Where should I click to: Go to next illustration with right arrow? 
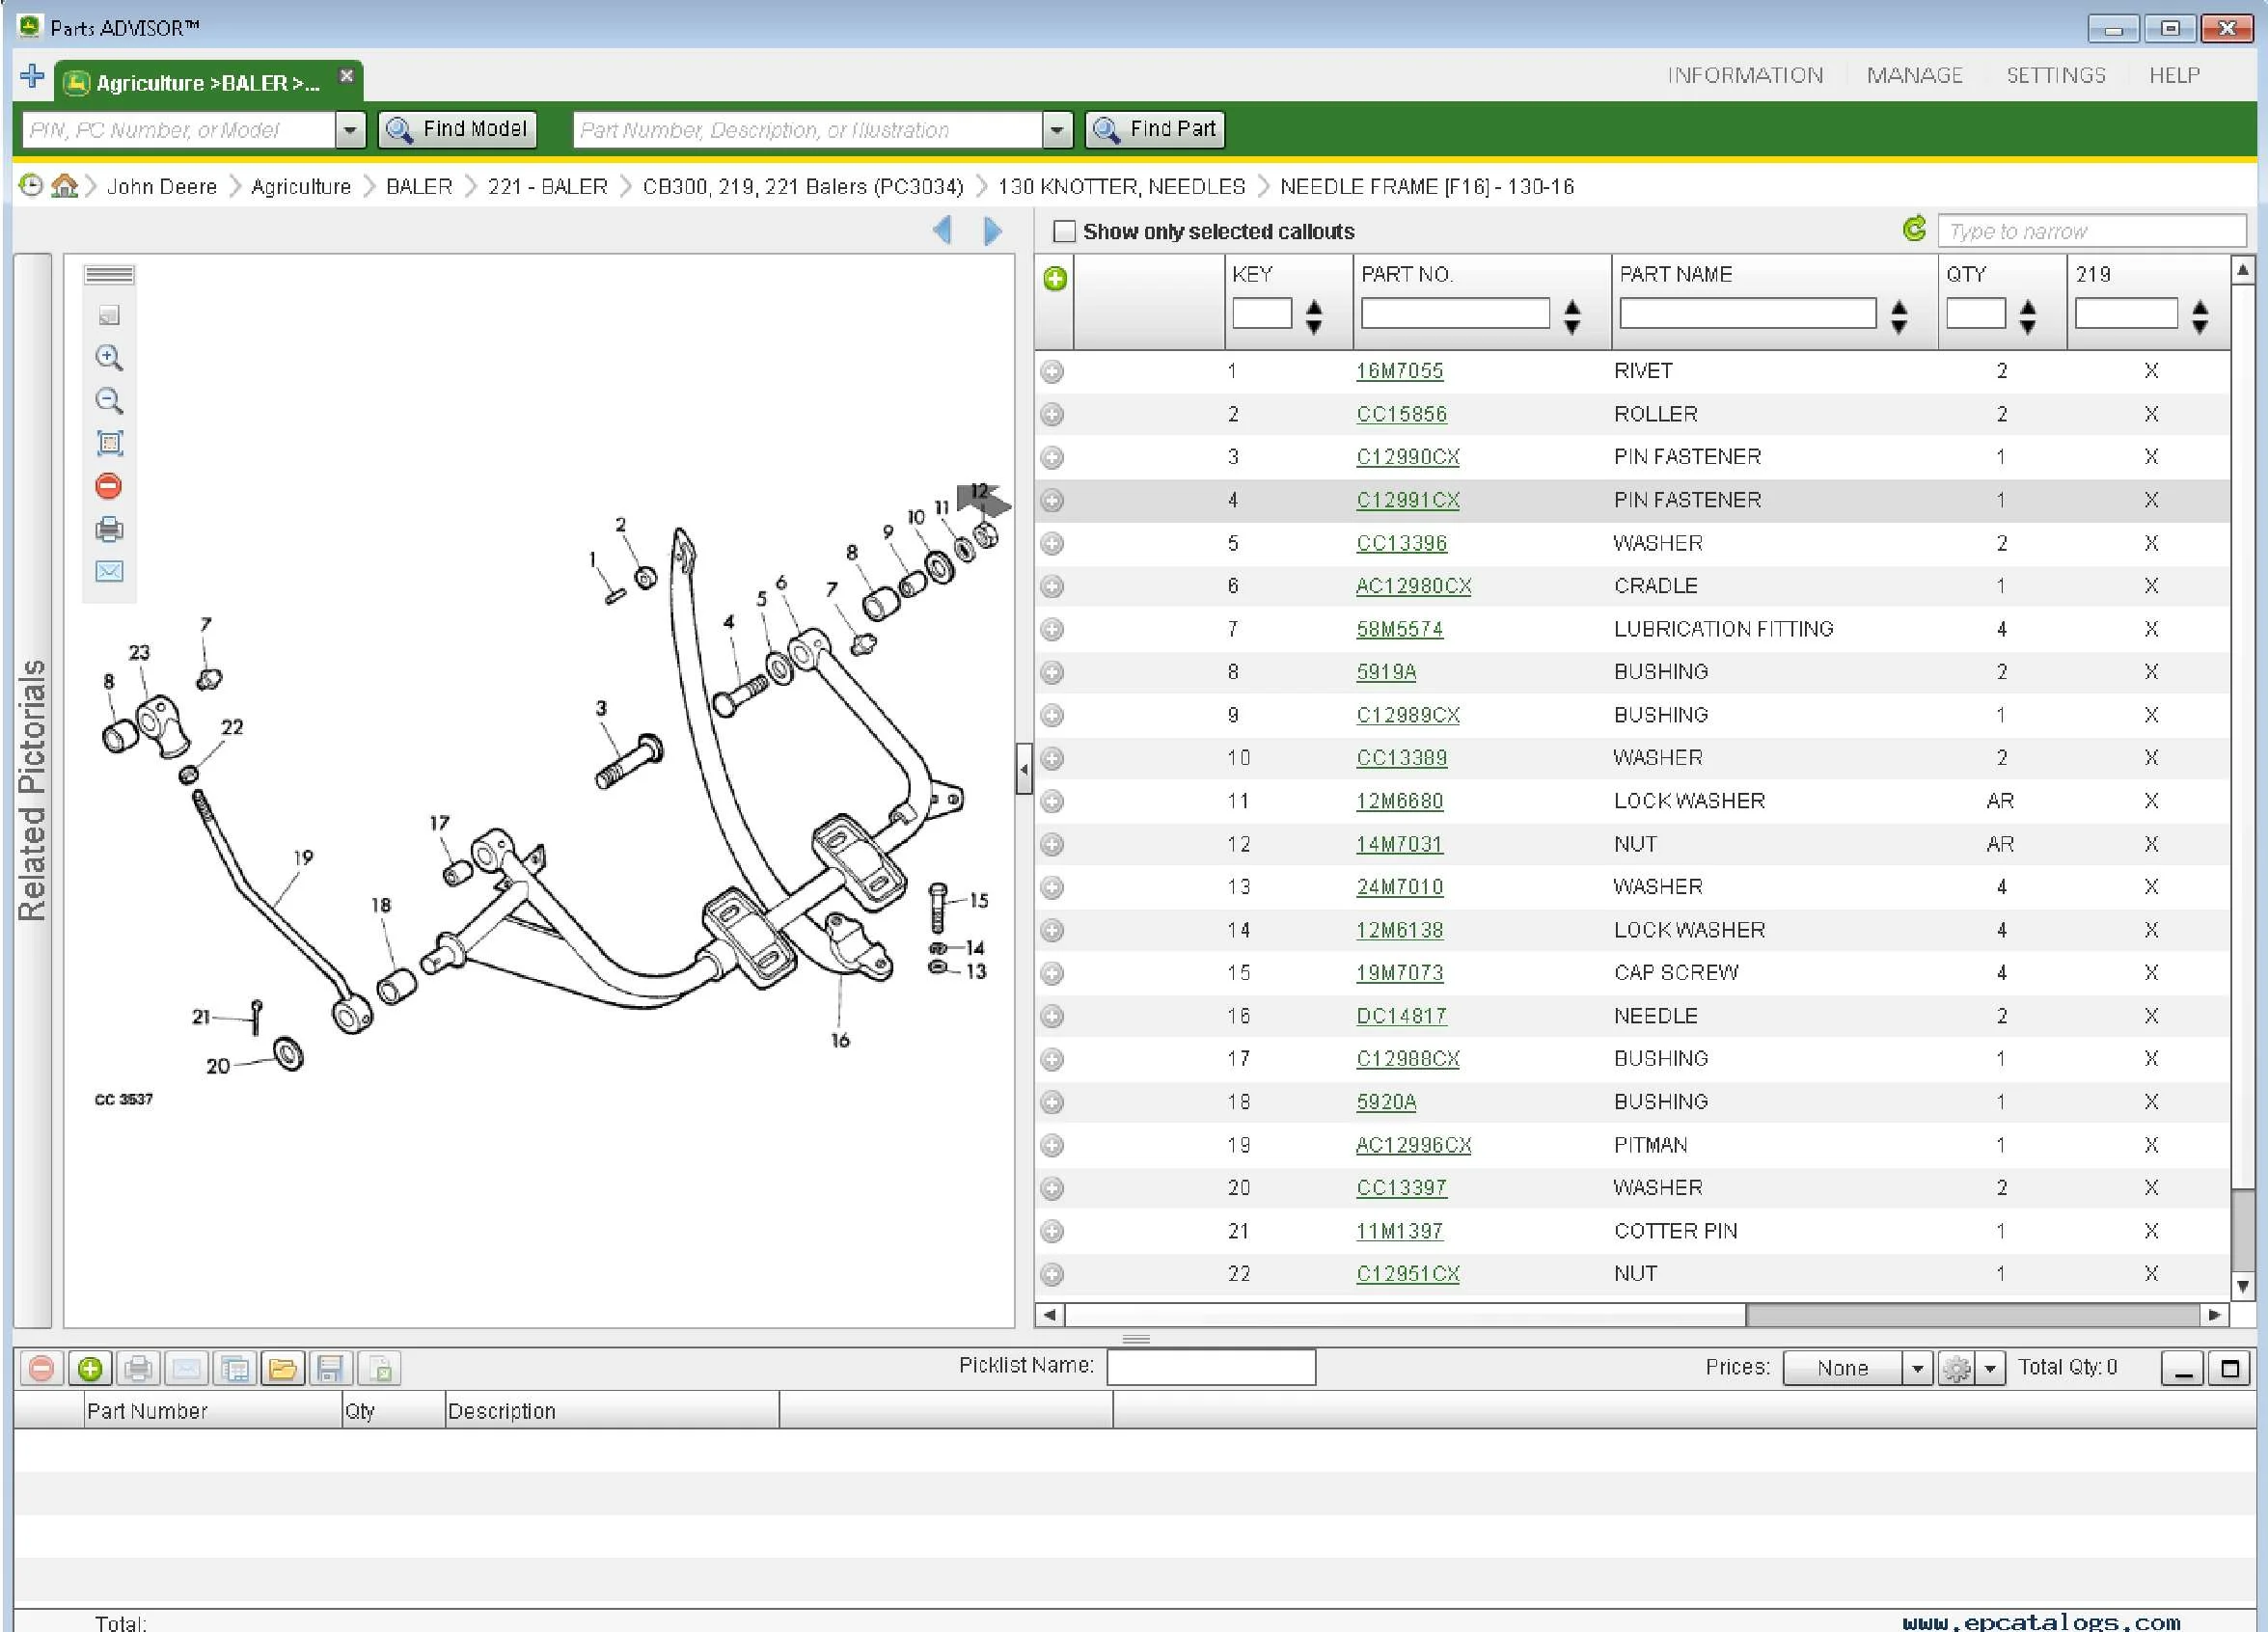coord(992,231)
